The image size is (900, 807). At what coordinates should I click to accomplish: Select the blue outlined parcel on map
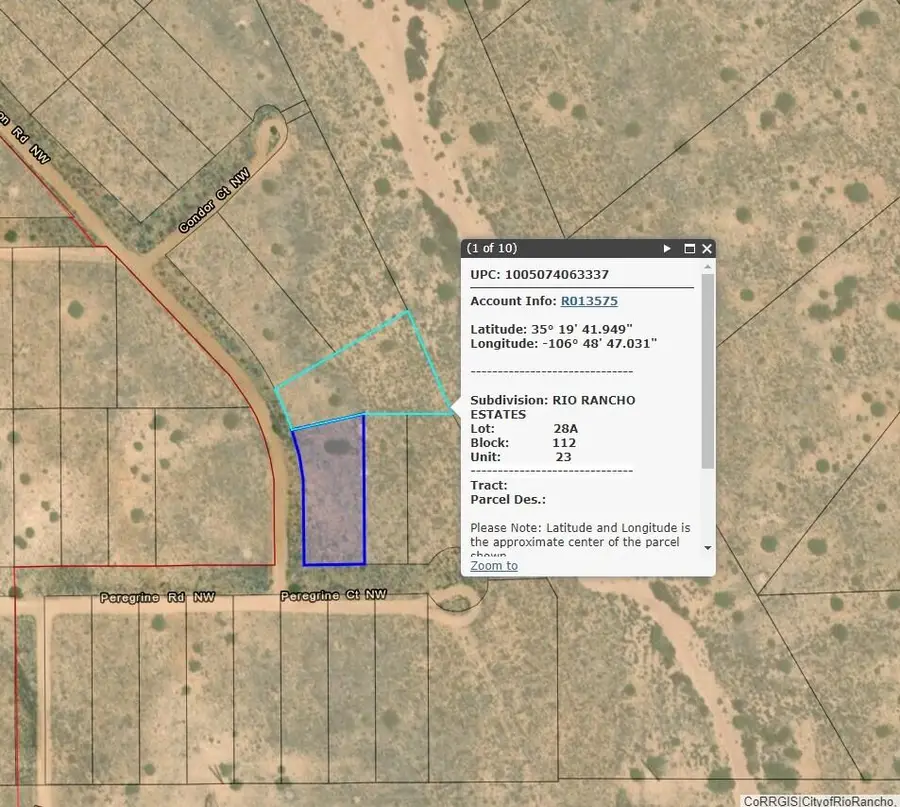(x=333, y=490)
